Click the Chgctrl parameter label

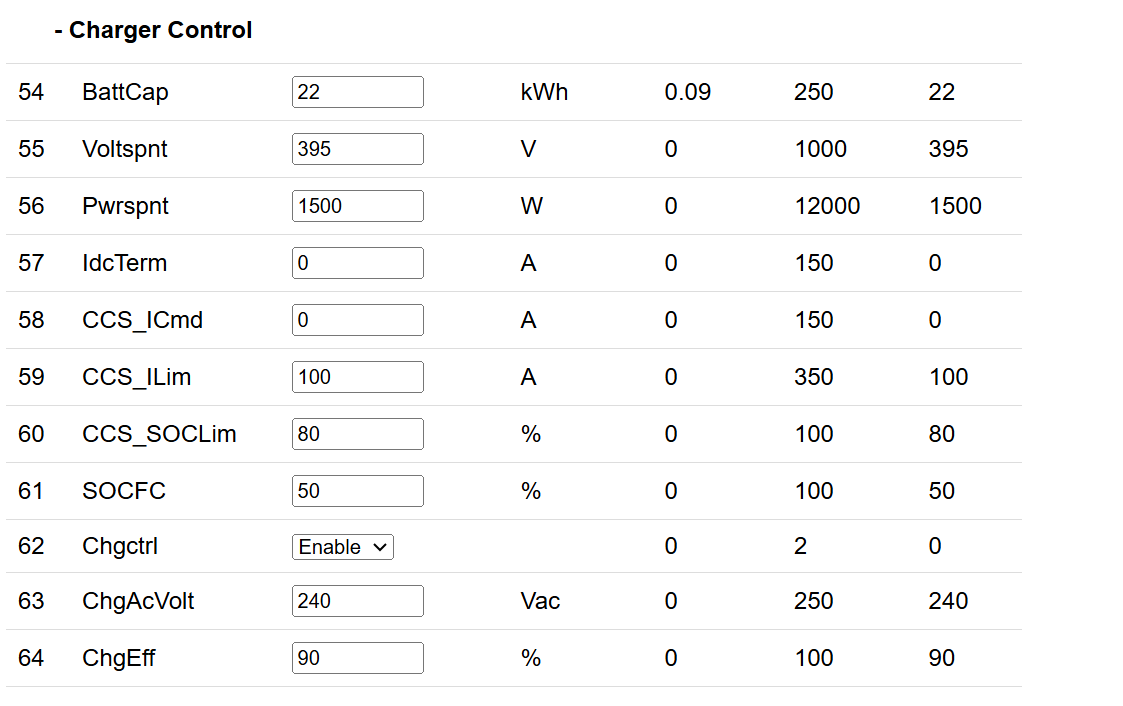[x=120, y=546]
